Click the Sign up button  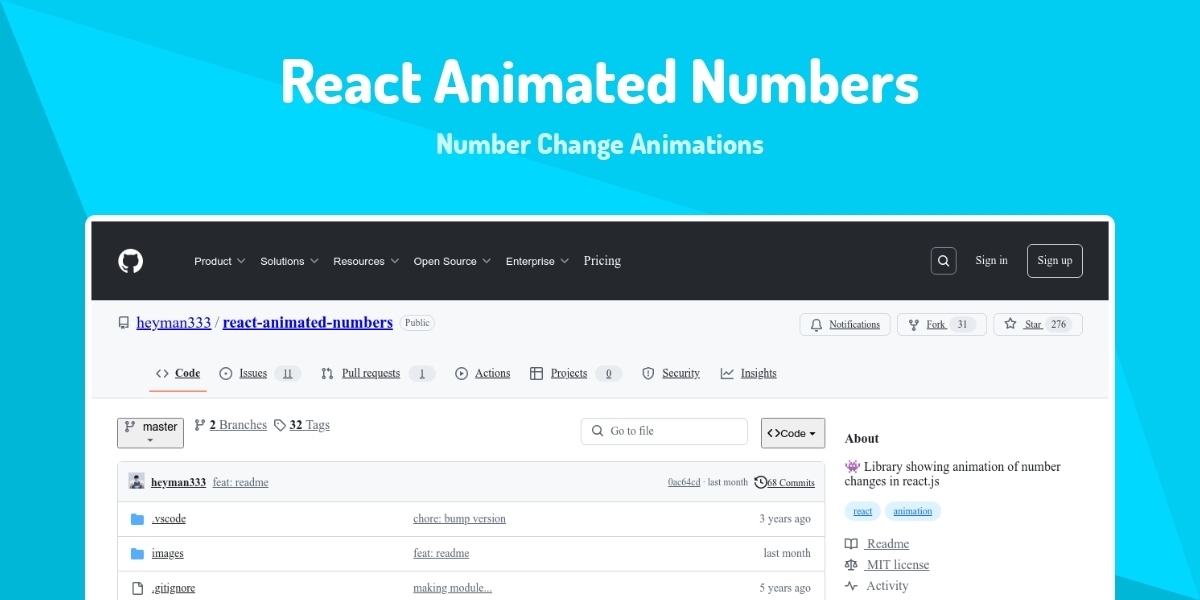1054,260
